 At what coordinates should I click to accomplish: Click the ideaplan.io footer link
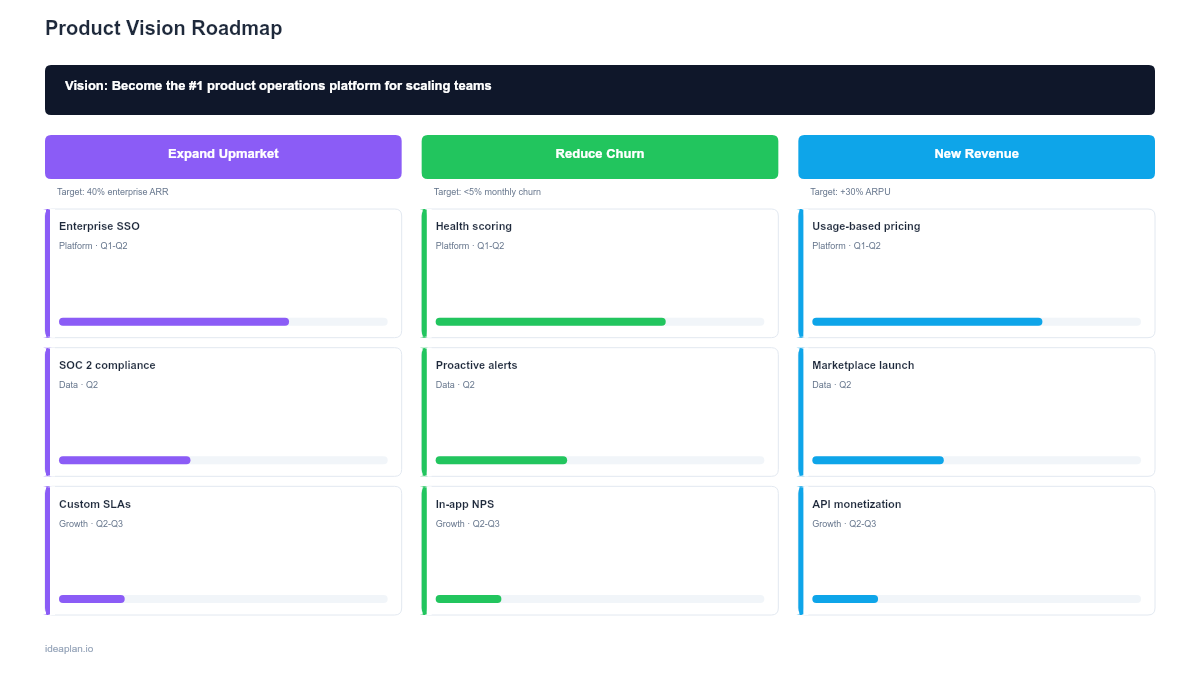coord(67,648)
